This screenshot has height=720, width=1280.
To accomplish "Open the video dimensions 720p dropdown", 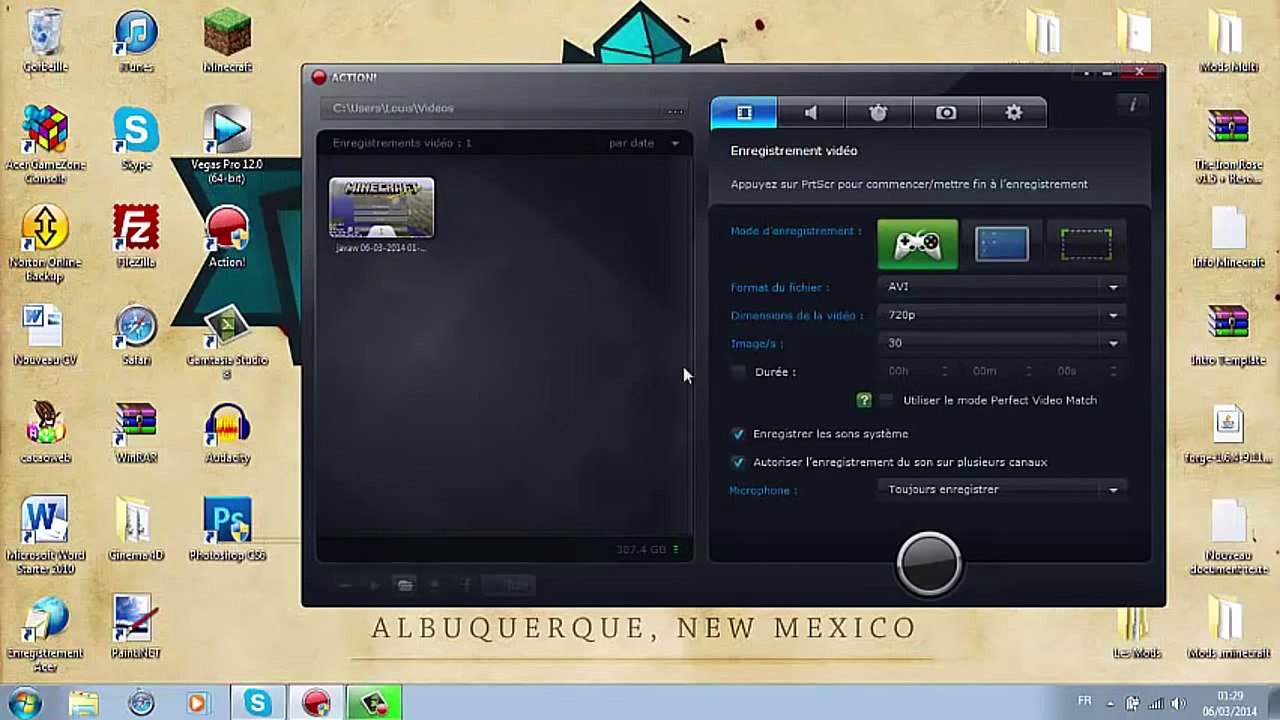I will click(x=1003, y=315).
